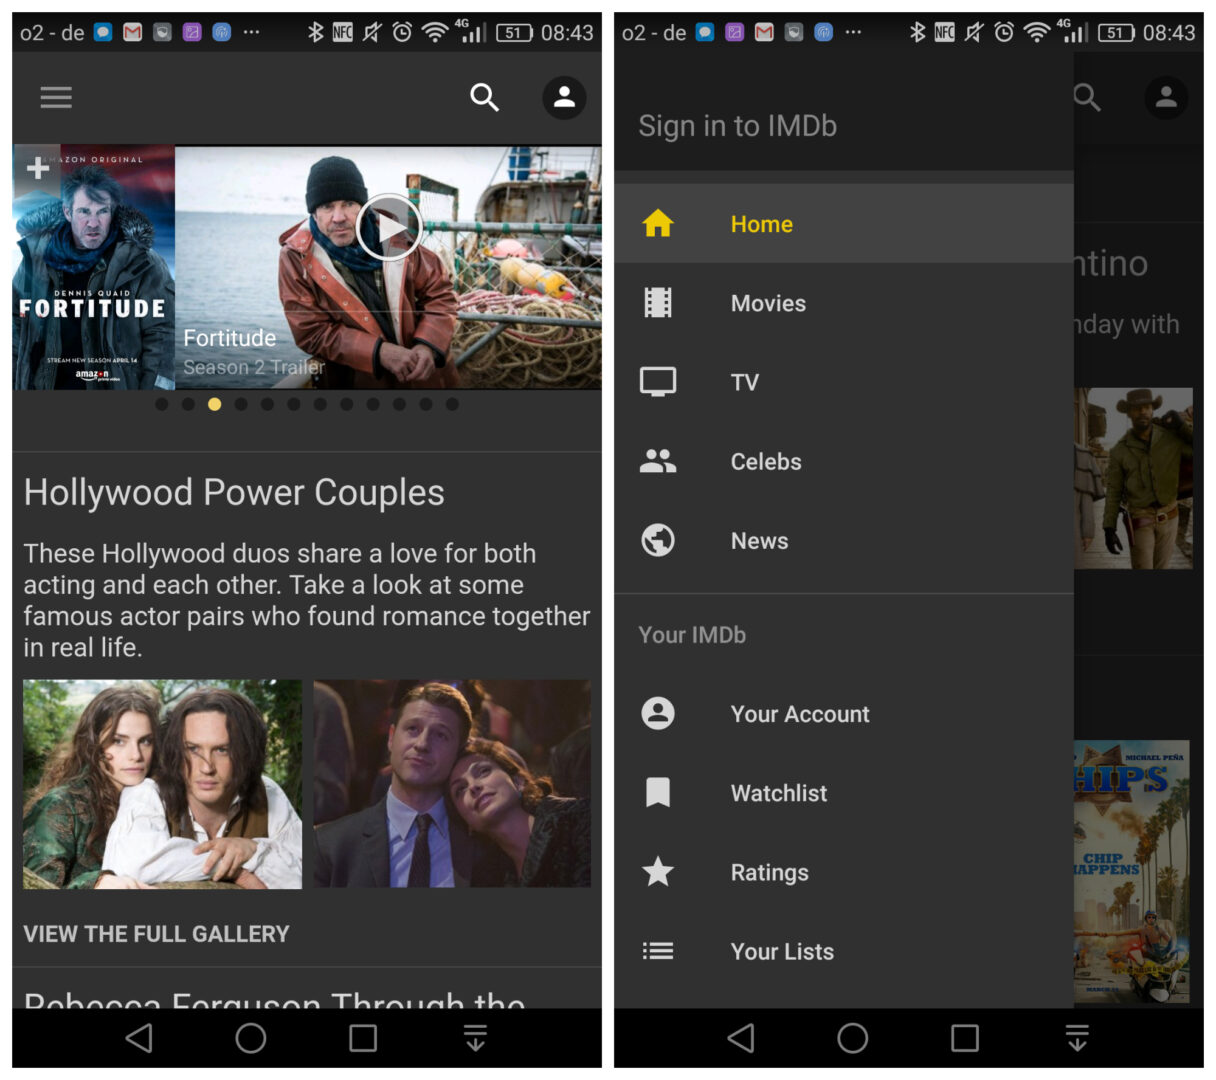Image resolution: width=1216 pixels, height=1080 pixels.
Task: Select the third carousel page indicator dot
Action: point(214,404)
